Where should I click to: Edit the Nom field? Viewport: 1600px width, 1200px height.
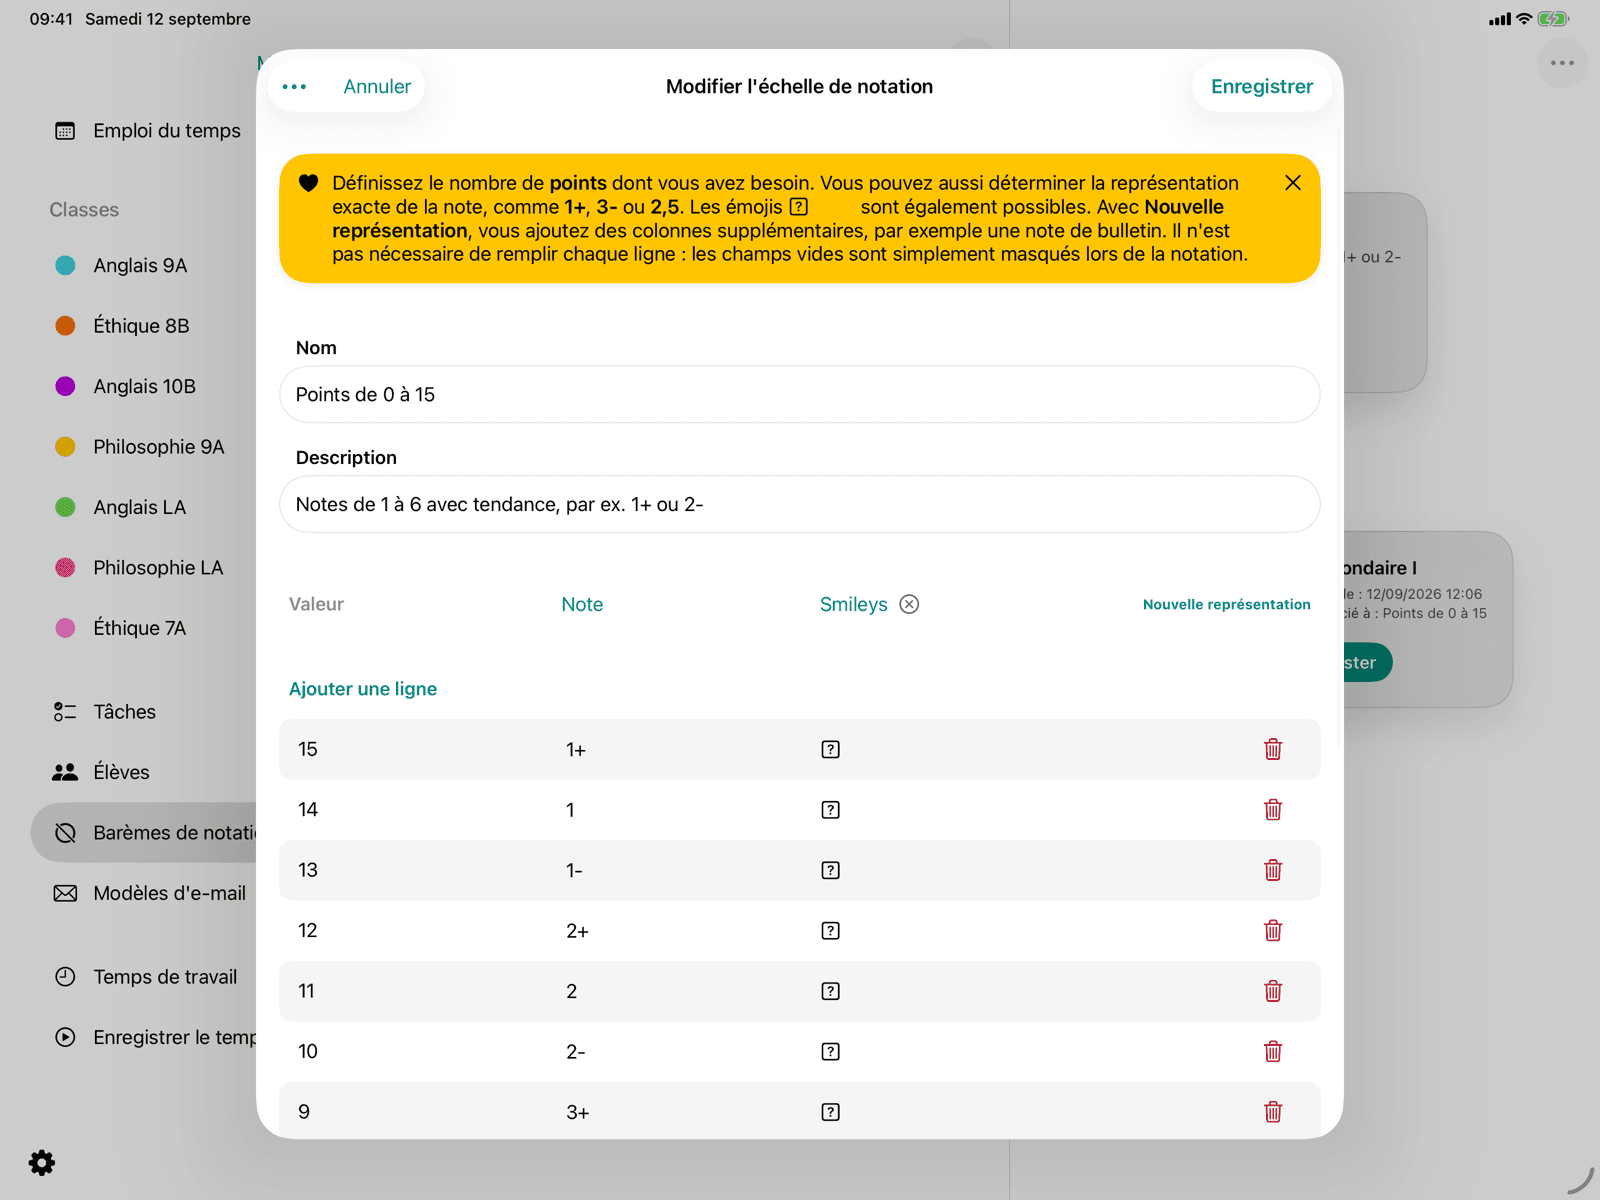[800, 394]
